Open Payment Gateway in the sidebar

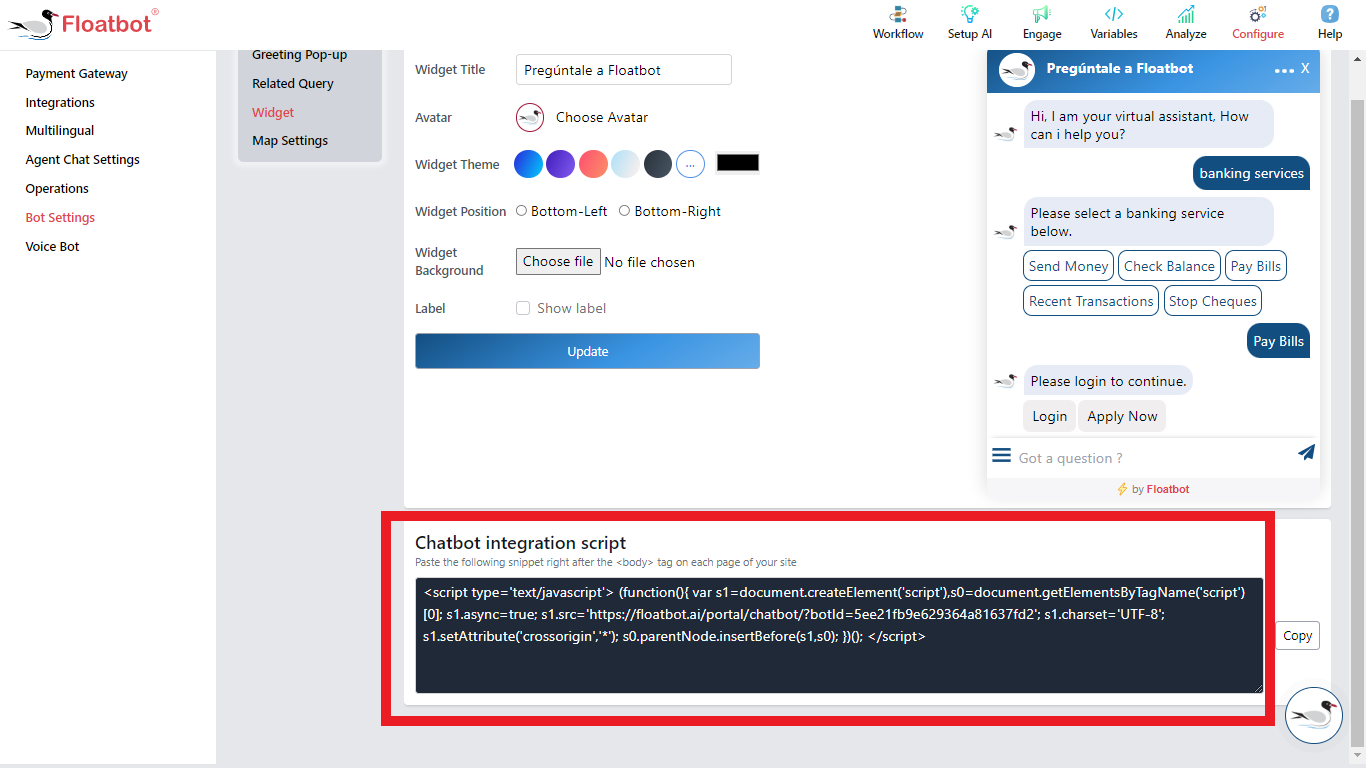[x=77, y=74]
